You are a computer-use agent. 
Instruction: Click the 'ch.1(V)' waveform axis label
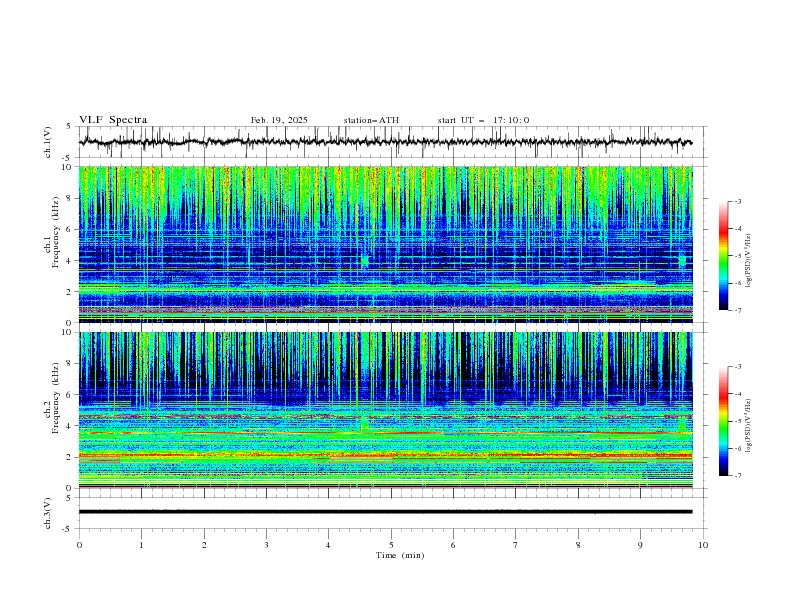tap(48, 142)
